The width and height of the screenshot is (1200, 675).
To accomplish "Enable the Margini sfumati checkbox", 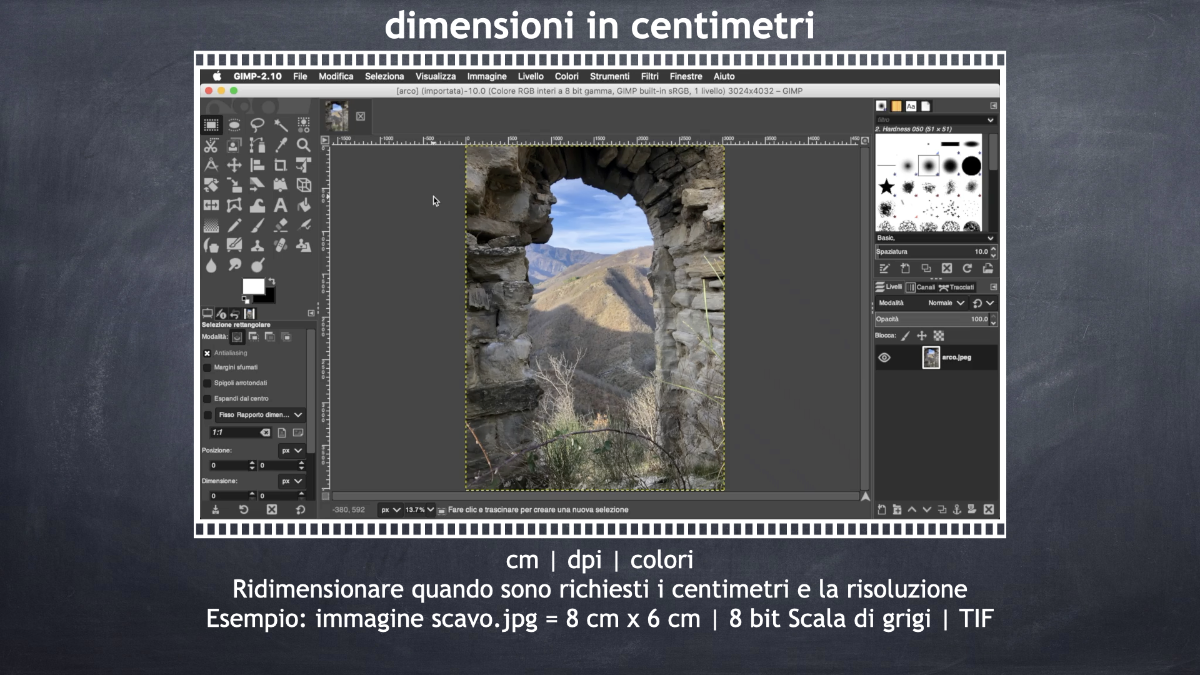I will (x=207, y=368).
